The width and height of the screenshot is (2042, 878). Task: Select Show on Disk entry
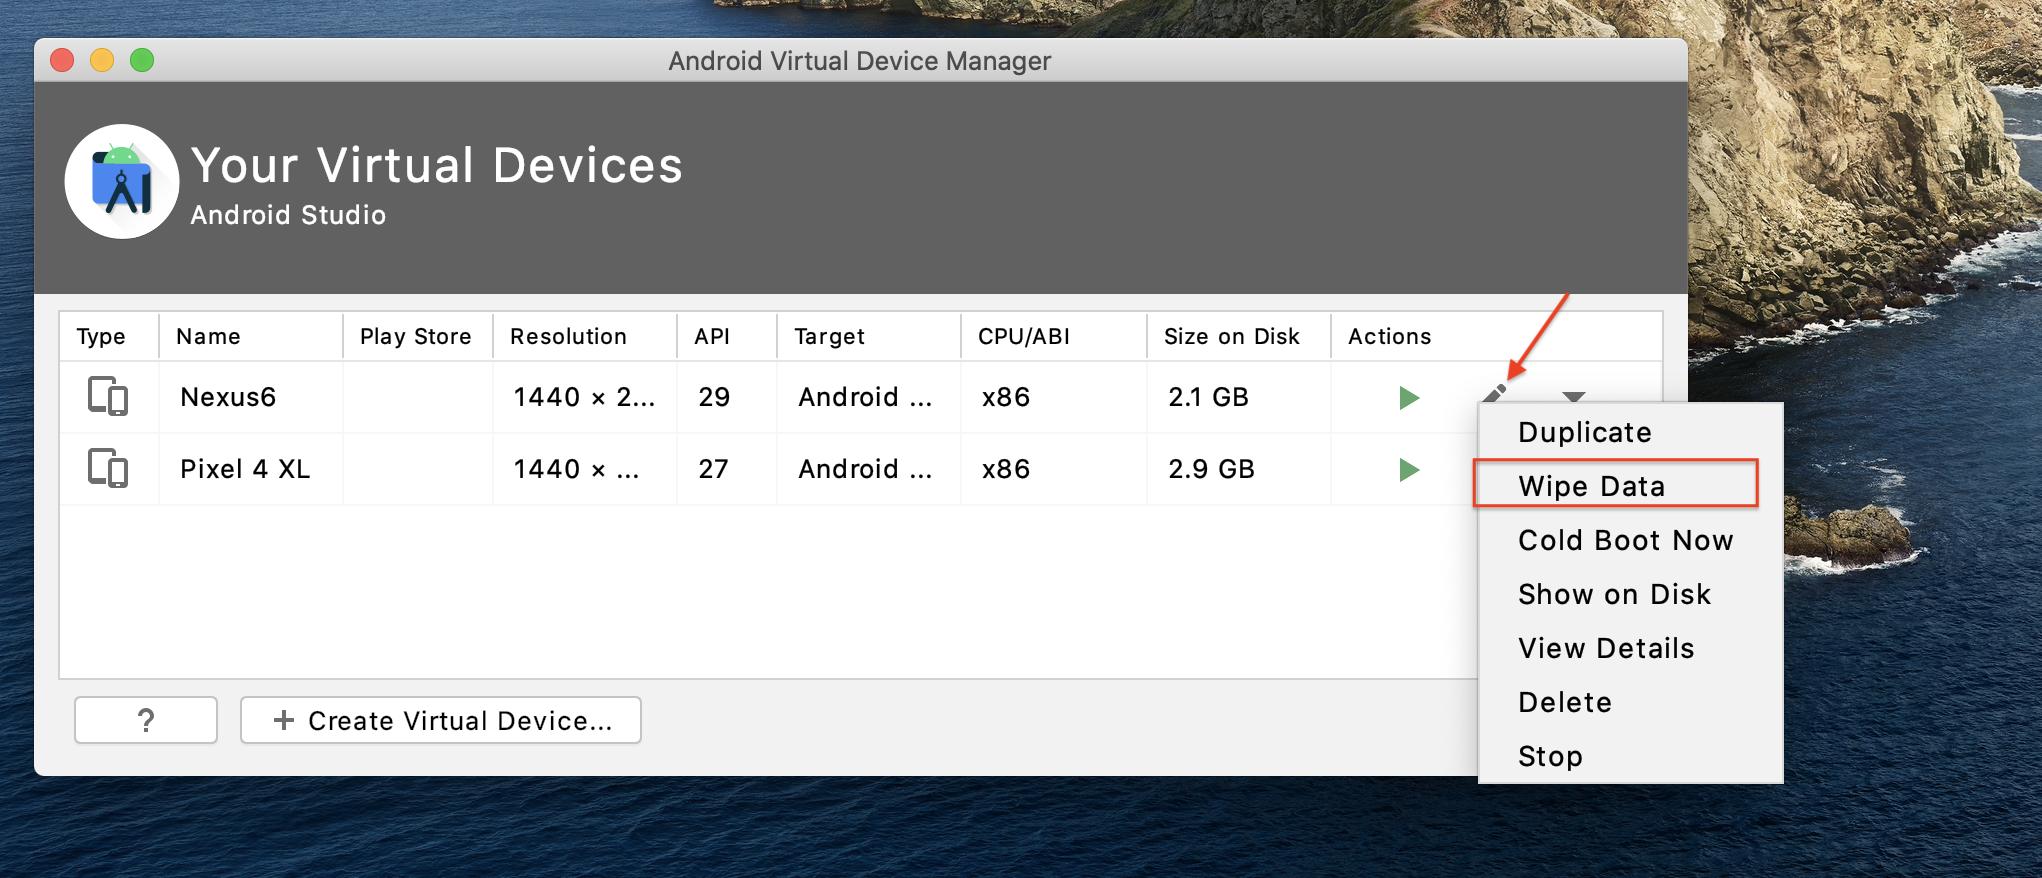point(1614,594)
